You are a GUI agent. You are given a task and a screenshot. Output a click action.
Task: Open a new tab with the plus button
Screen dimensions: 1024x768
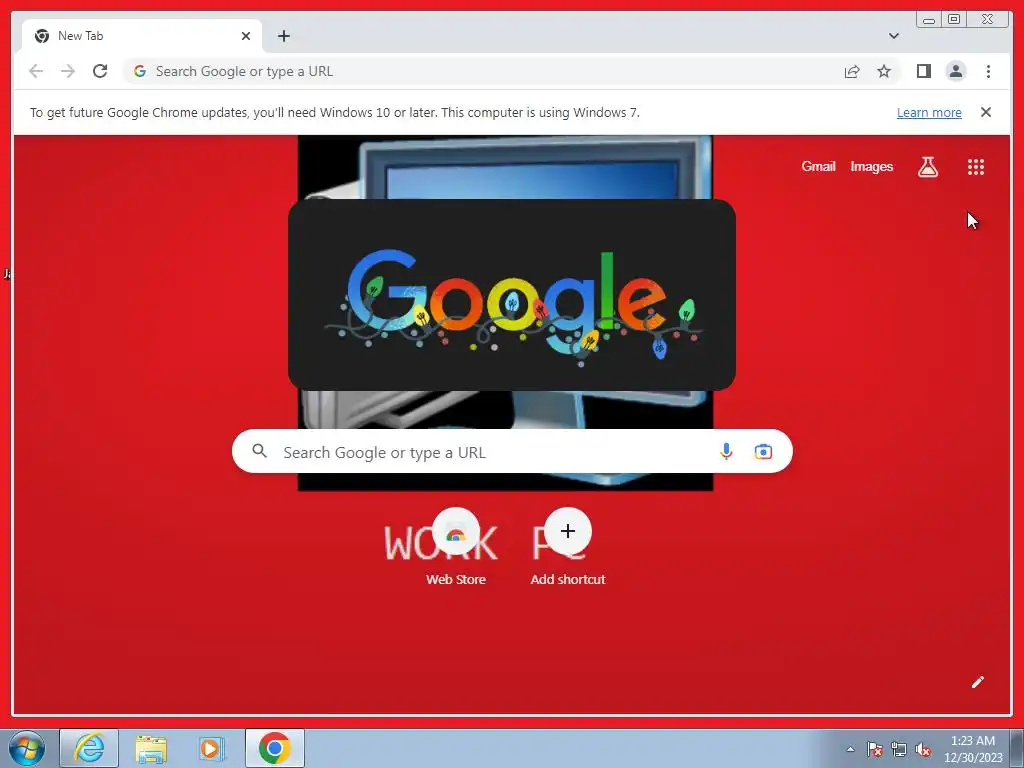[283, 36]
